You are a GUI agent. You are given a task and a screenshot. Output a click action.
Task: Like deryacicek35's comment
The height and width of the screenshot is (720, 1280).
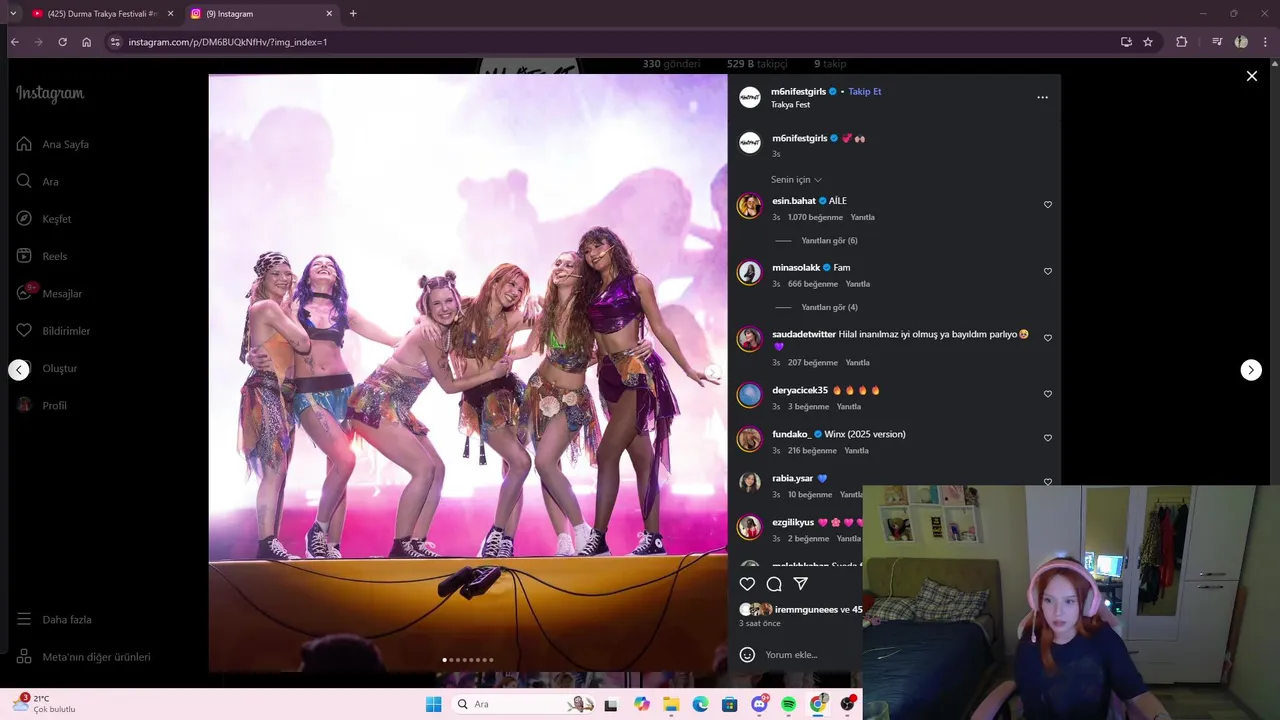pyautogui.click(x=1048, y=394)
